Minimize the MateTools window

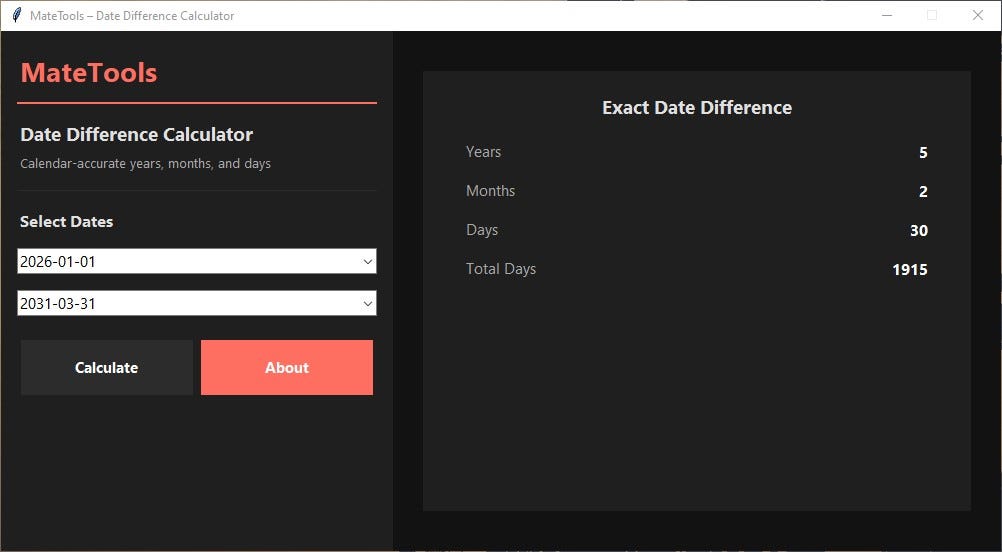tap(887, 15)
